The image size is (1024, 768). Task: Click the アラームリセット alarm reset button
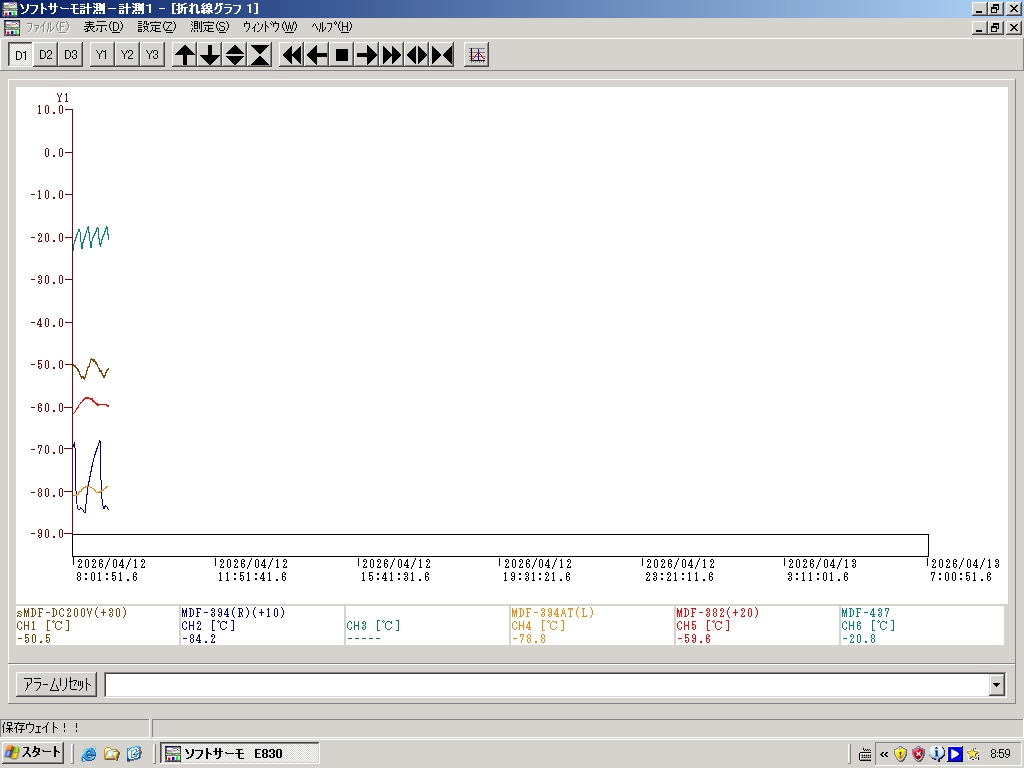click(x=57, y=685)
